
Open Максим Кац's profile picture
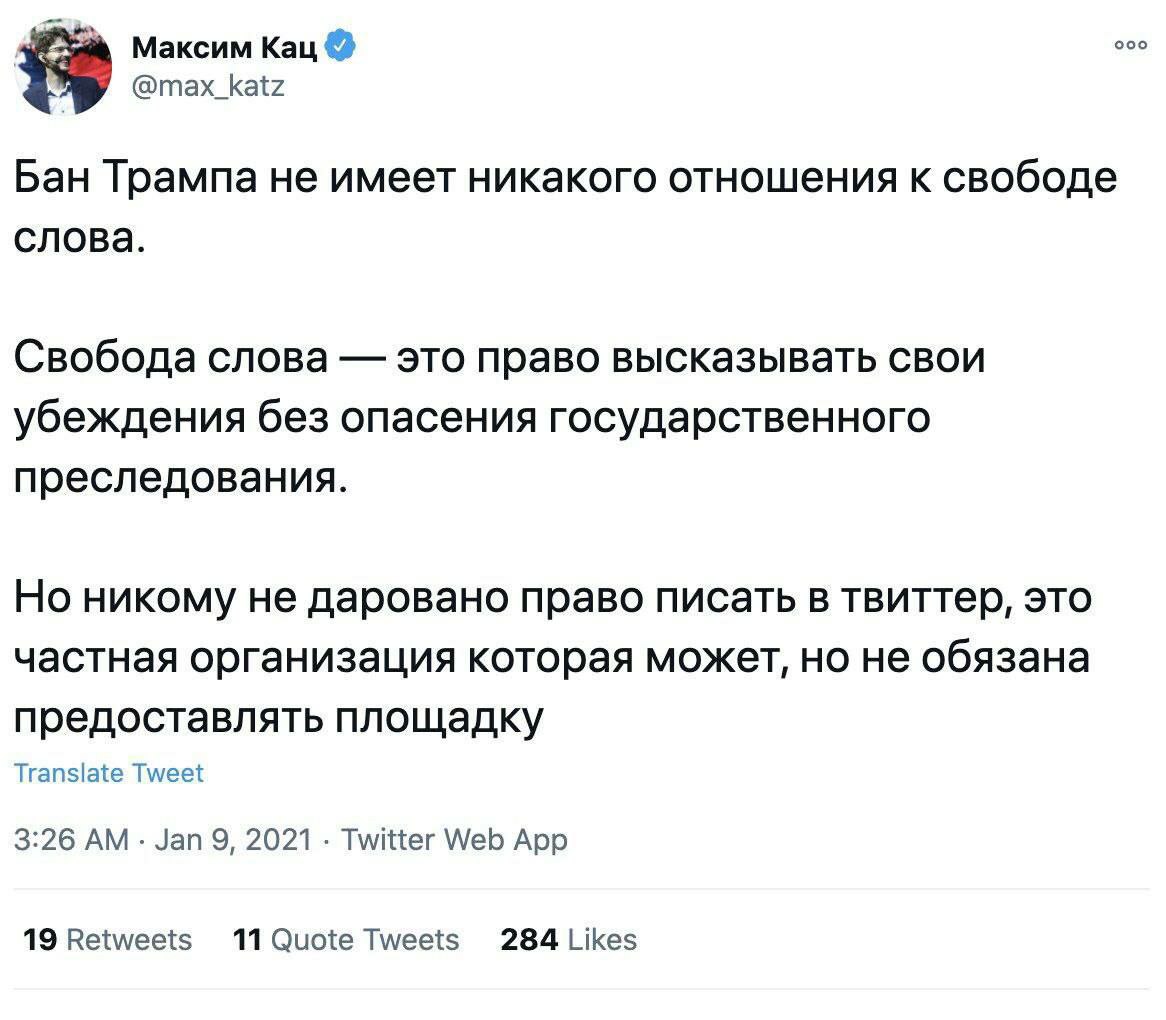click(62, 66)
